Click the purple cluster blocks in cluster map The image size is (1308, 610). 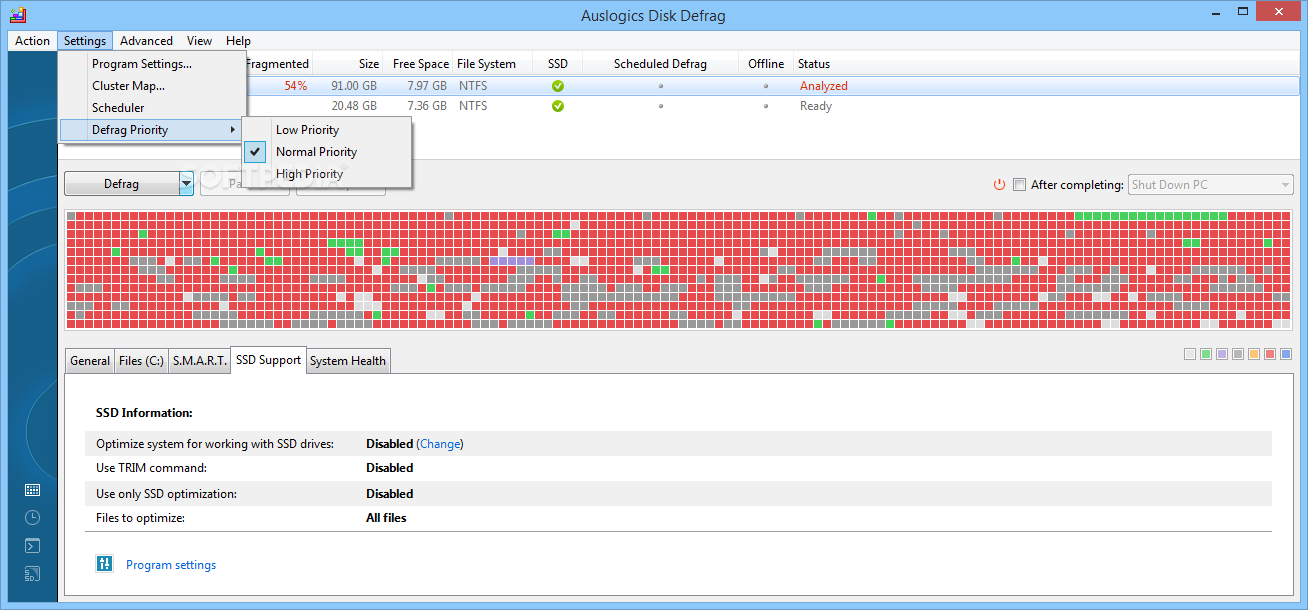pyautogui.click(x=511, y=261)
